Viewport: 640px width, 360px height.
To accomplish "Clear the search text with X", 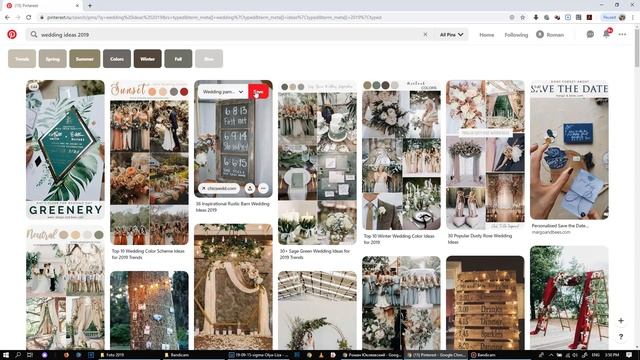I will [425, 35].
